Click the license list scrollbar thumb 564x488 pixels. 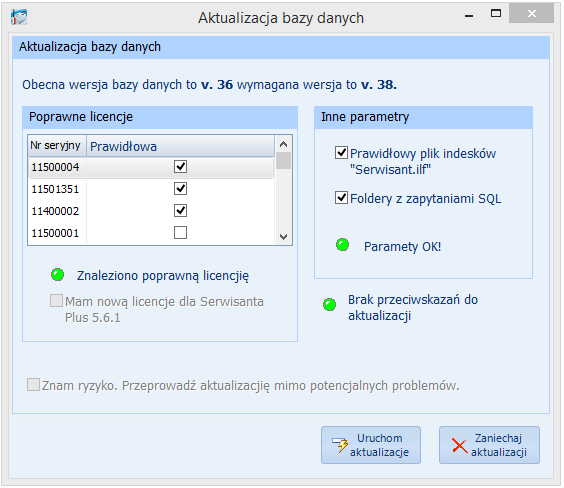coord(283,161)
